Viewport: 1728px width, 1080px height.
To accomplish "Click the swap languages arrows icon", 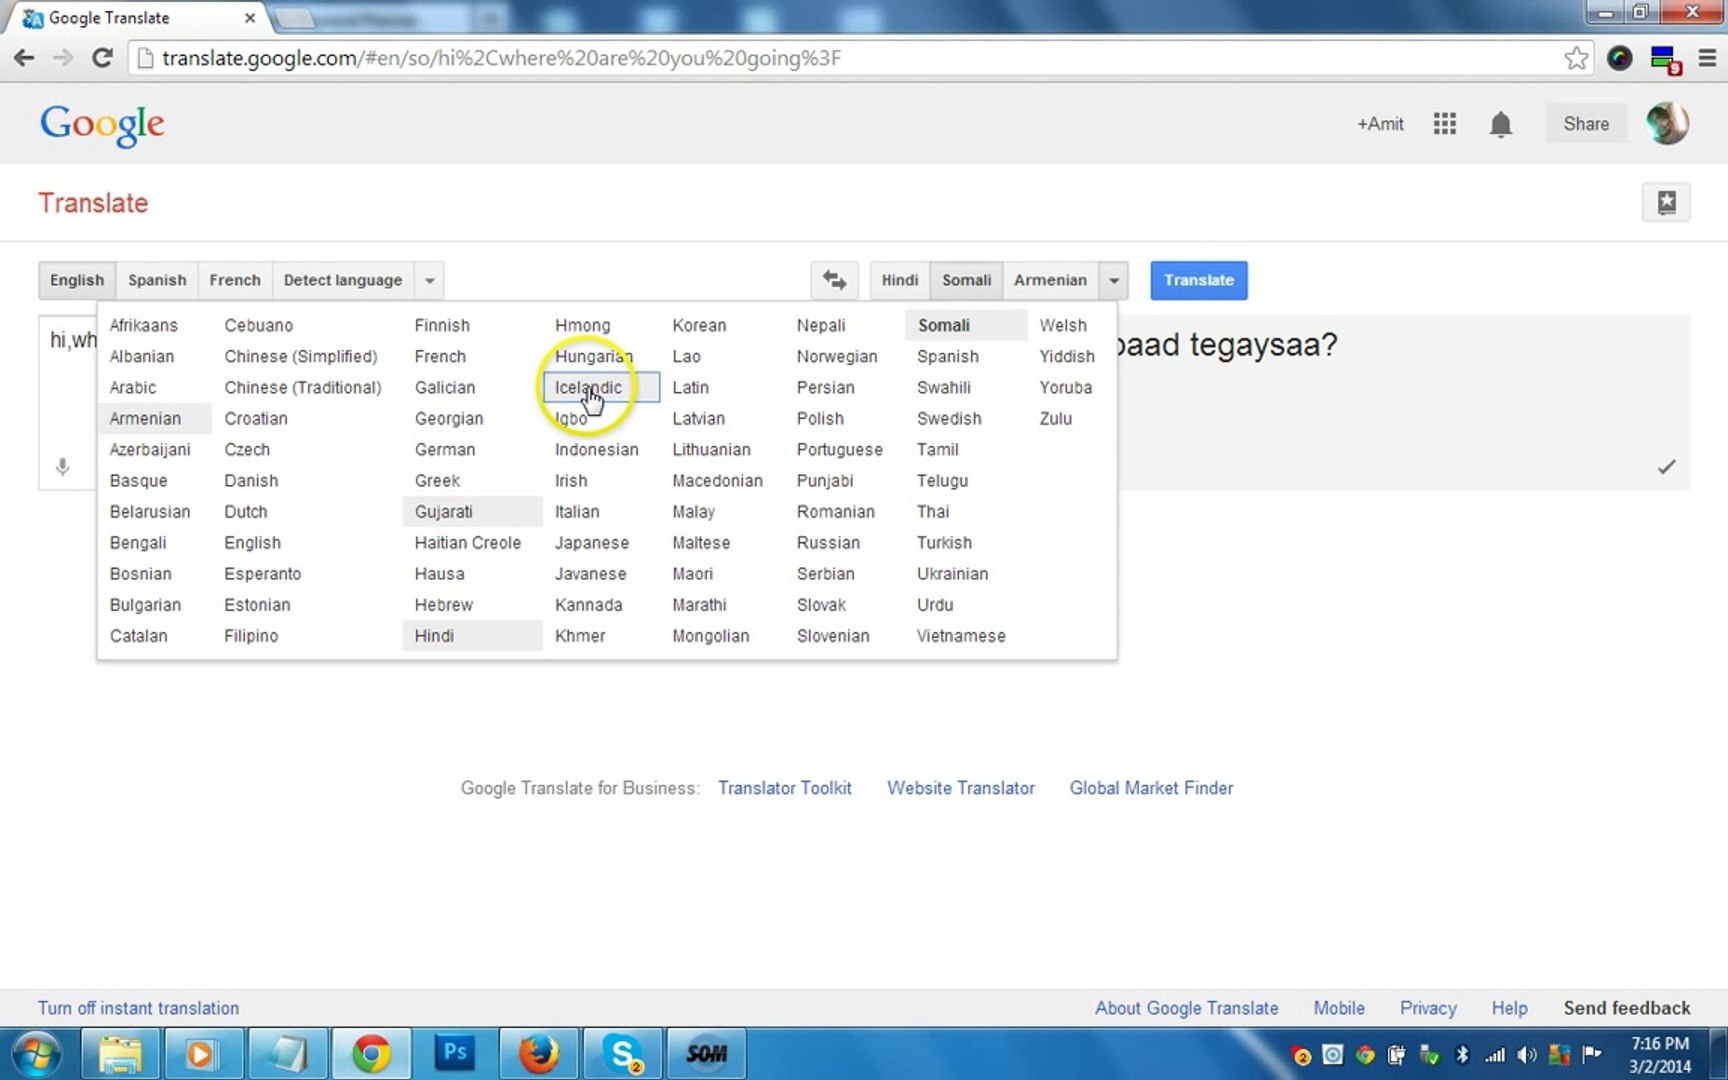I will point(834,280).
